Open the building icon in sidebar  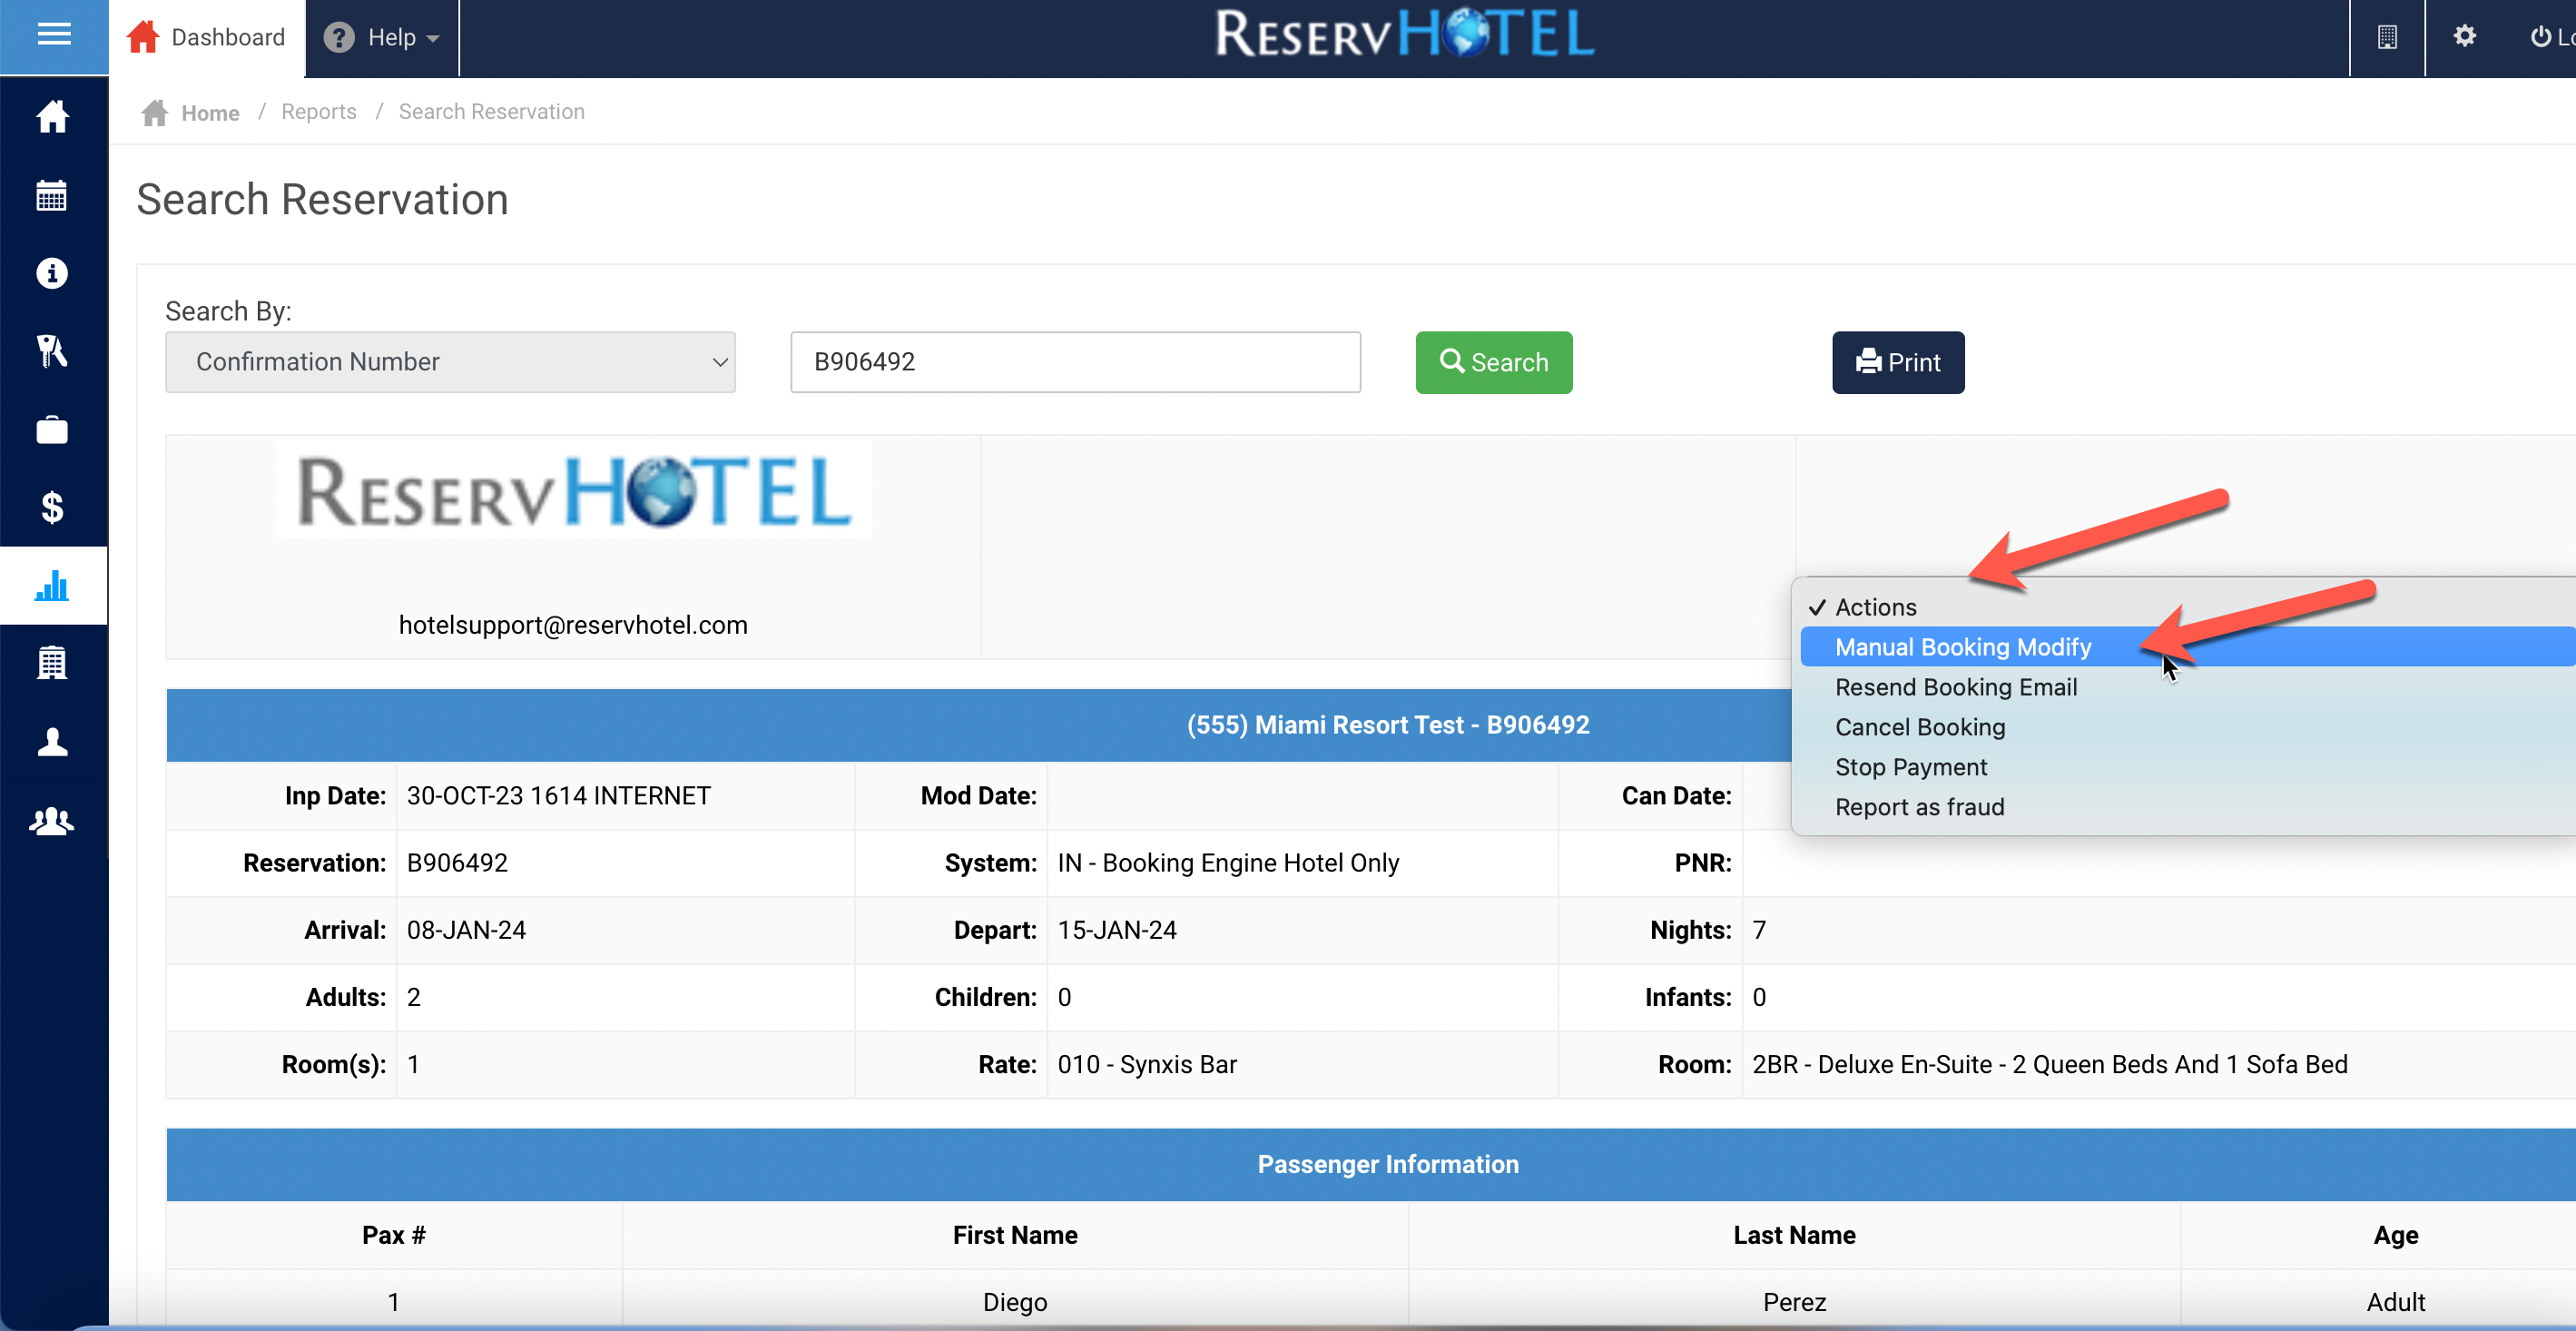click(x=52, y=663)
